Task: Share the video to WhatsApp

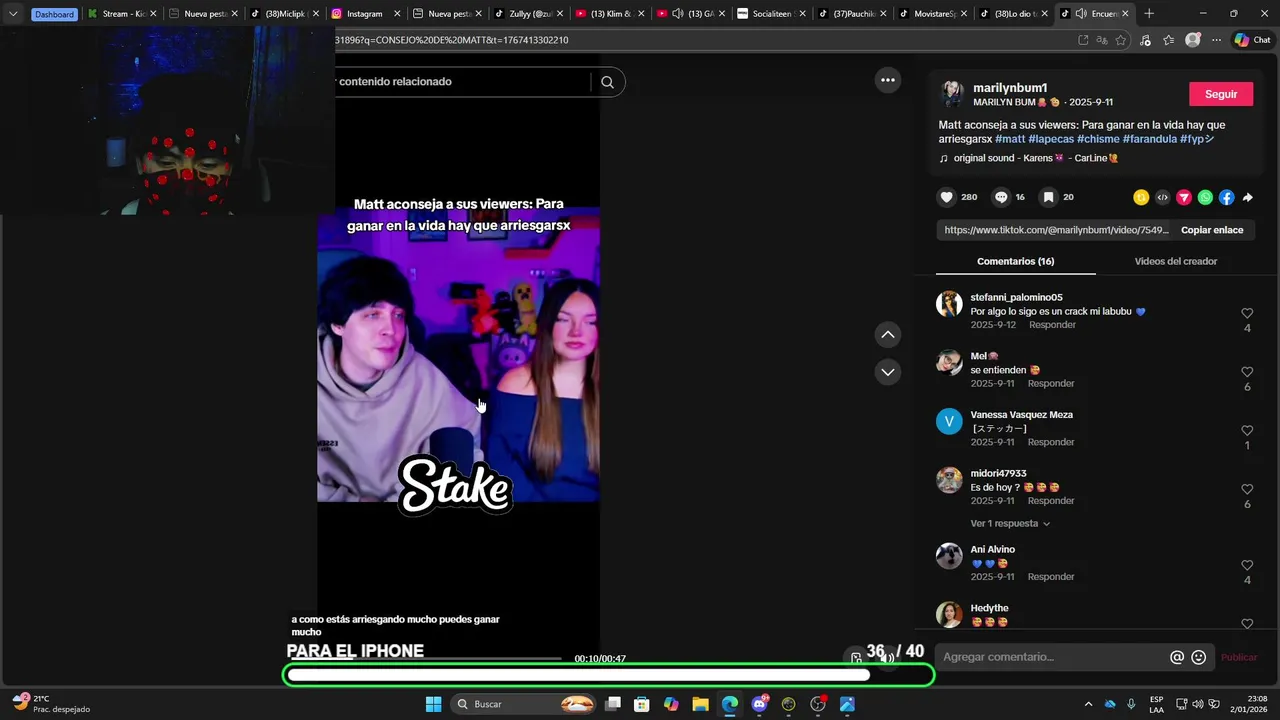Action: [1205, 197]
